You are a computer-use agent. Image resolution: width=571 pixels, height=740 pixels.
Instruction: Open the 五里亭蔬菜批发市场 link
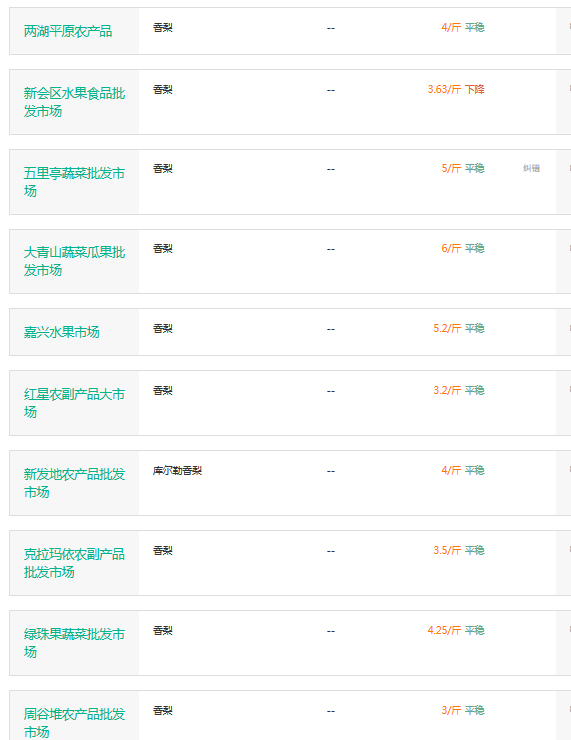[x=74, y=182]
